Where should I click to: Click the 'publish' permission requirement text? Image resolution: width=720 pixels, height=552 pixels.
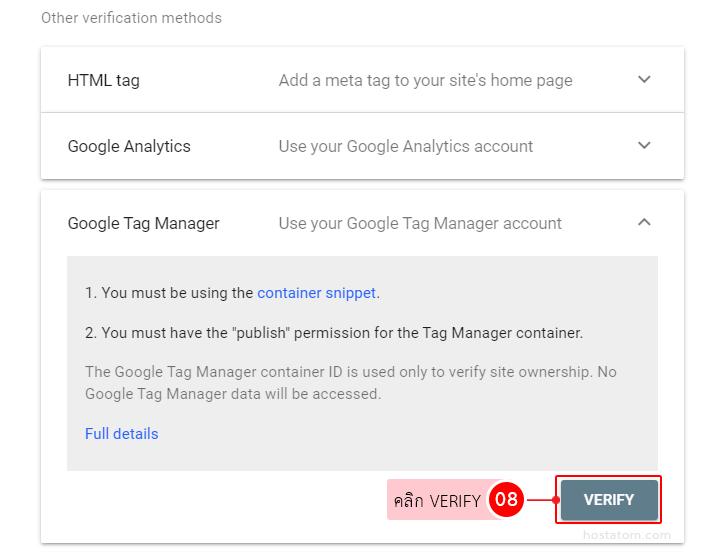334,332
